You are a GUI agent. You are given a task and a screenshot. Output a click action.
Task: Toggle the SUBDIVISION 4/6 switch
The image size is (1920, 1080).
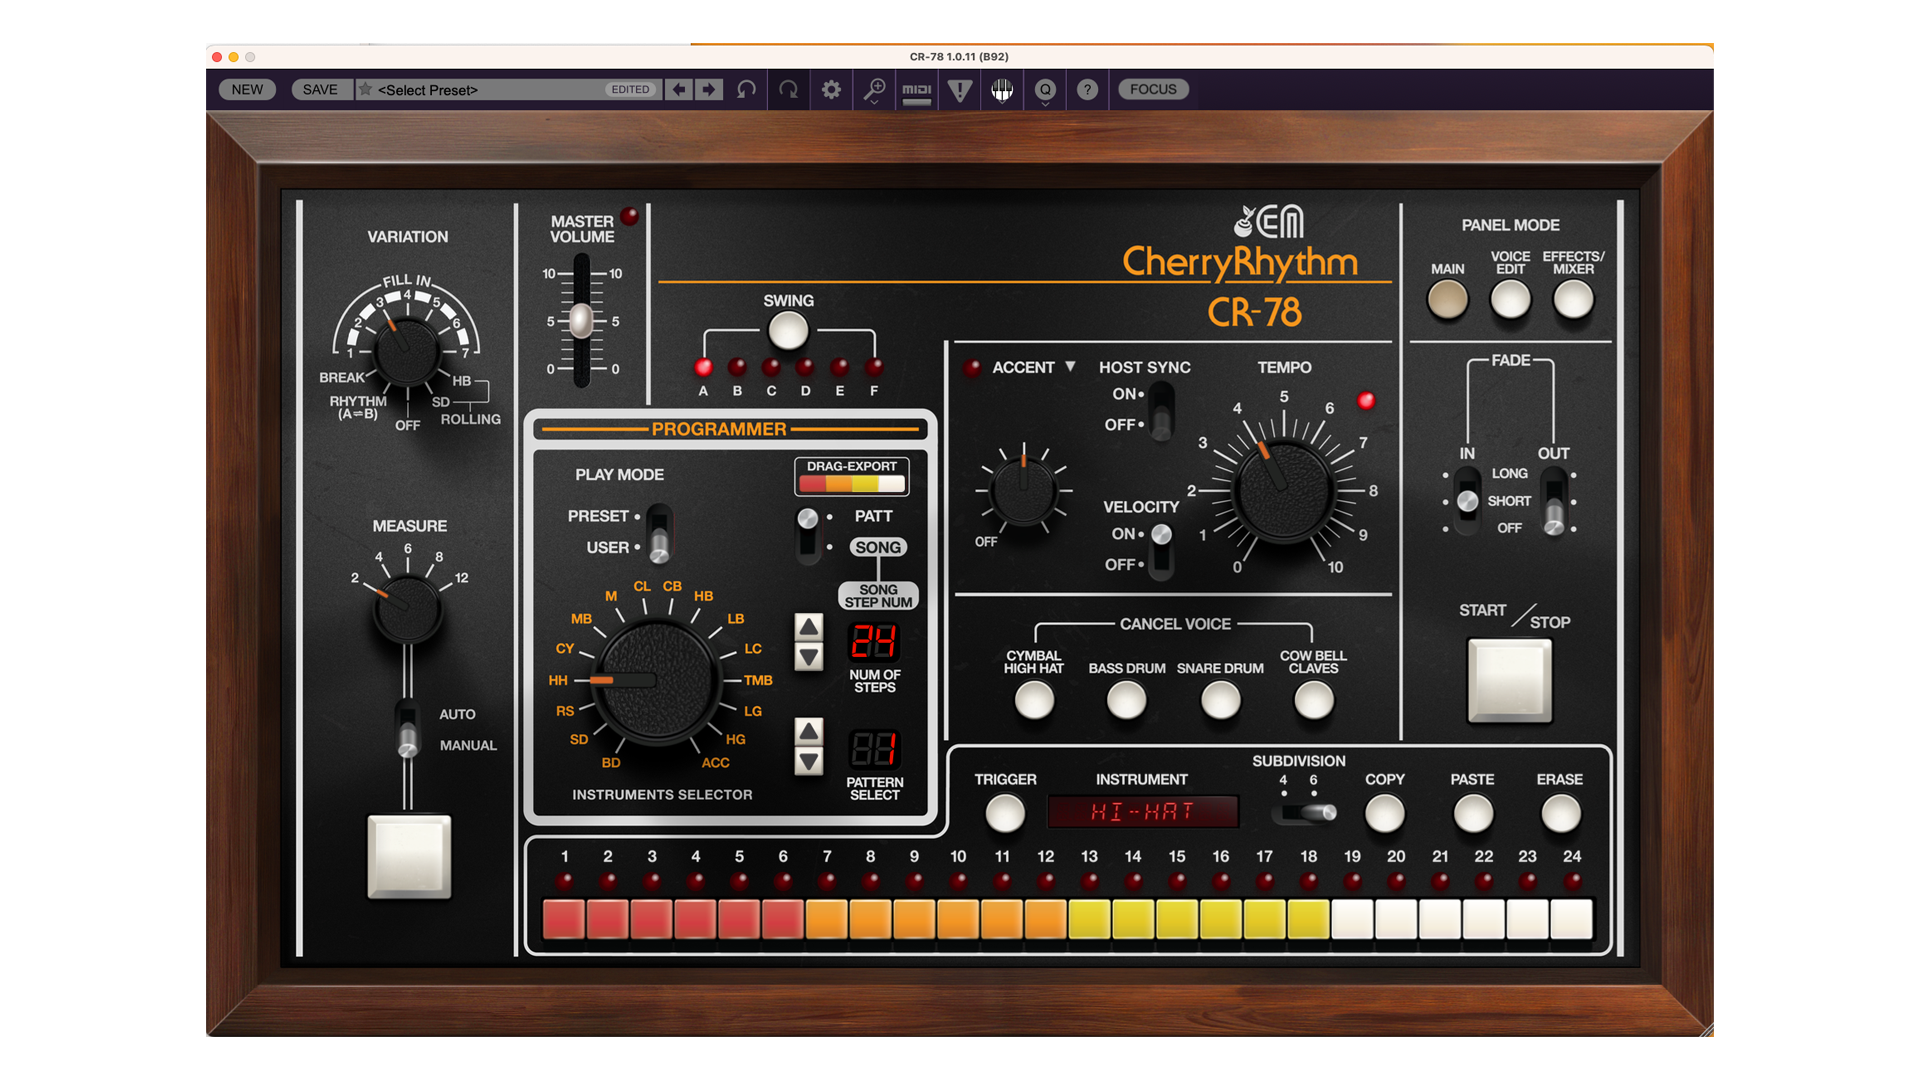point(1304,813)
